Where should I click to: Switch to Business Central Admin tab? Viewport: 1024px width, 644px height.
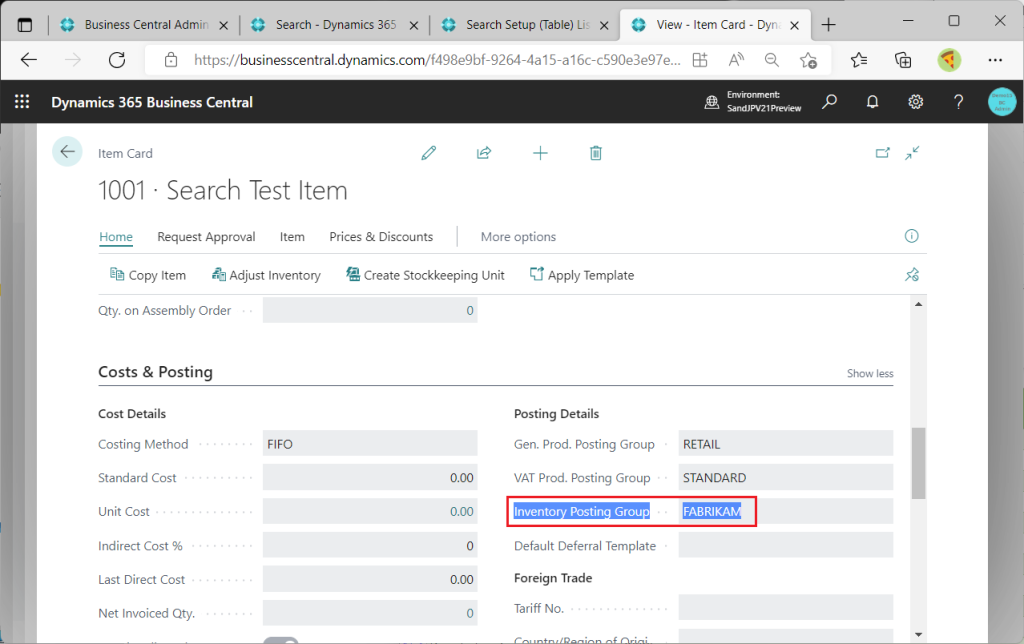click(x=144, y=25)
